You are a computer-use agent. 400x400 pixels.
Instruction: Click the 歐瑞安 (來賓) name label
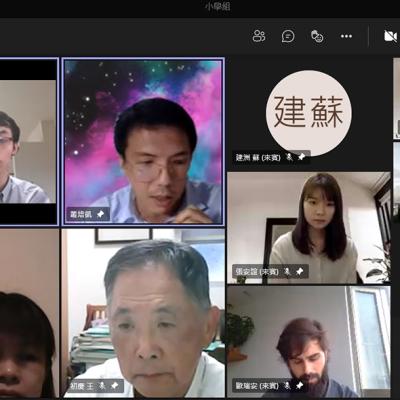(257, 386)
